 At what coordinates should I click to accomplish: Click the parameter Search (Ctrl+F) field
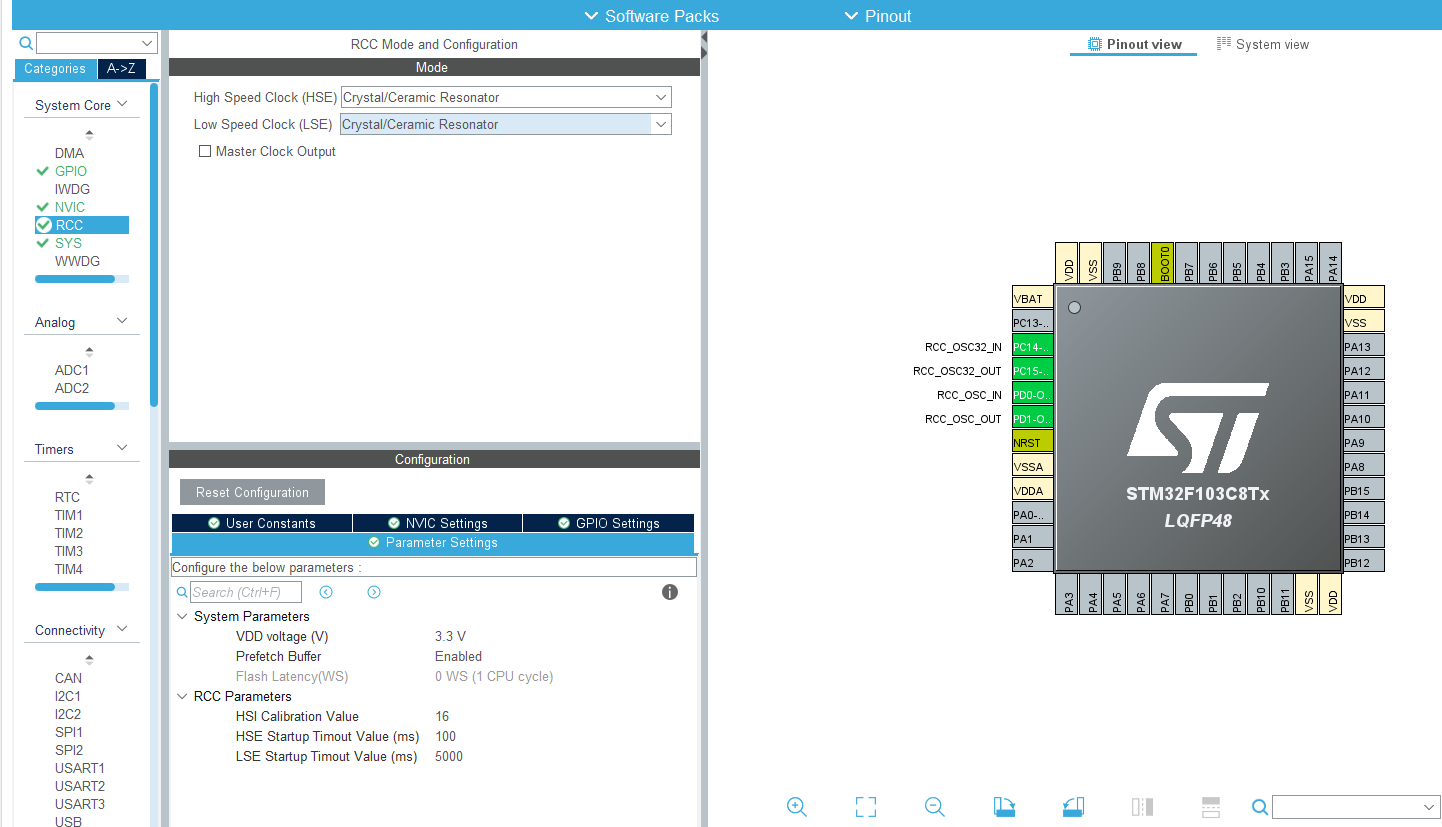(246, 592)
